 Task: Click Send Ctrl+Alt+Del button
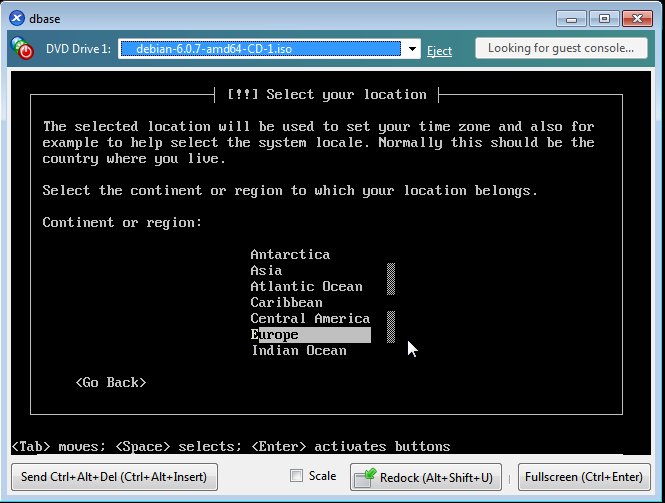pos(115,477)
